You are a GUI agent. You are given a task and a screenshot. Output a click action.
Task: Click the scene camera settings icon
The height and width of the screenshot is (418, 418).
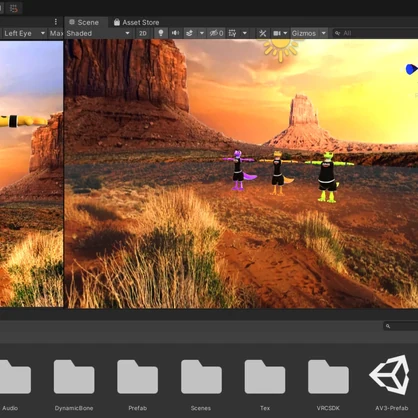277,33
